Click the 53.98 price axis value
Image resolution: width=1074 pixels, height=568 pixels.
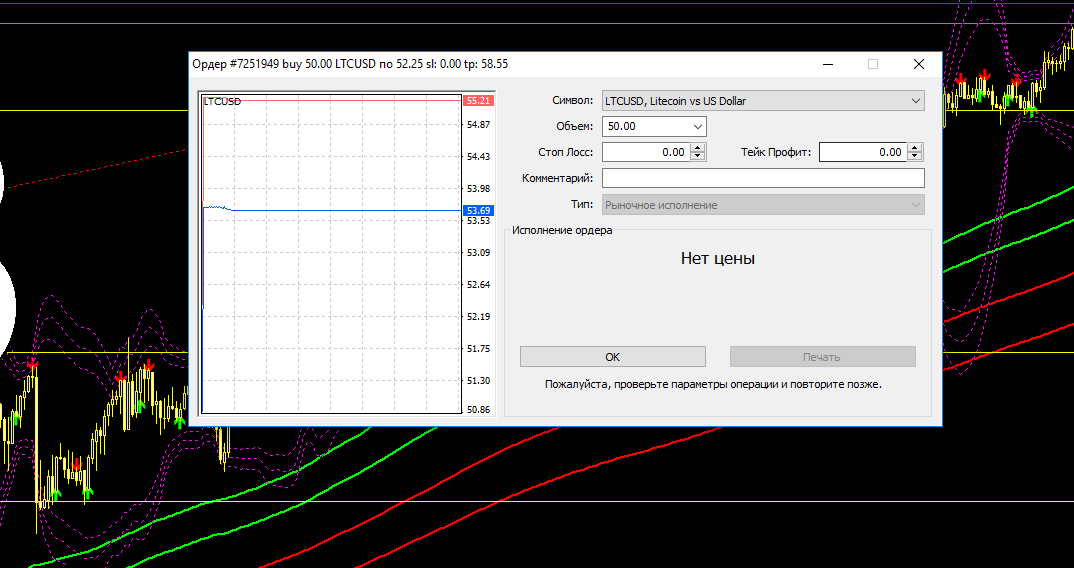[478, 188]
